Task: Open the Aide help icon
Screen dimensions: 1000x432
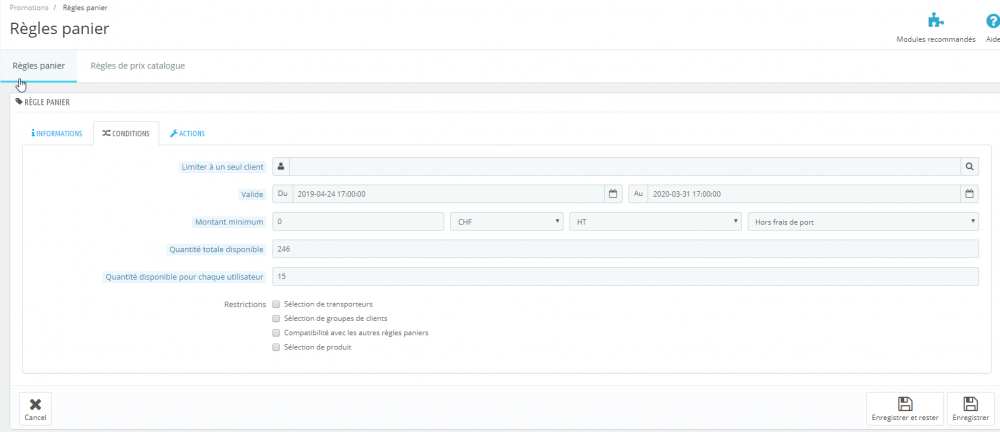Action: pos(992,21)
